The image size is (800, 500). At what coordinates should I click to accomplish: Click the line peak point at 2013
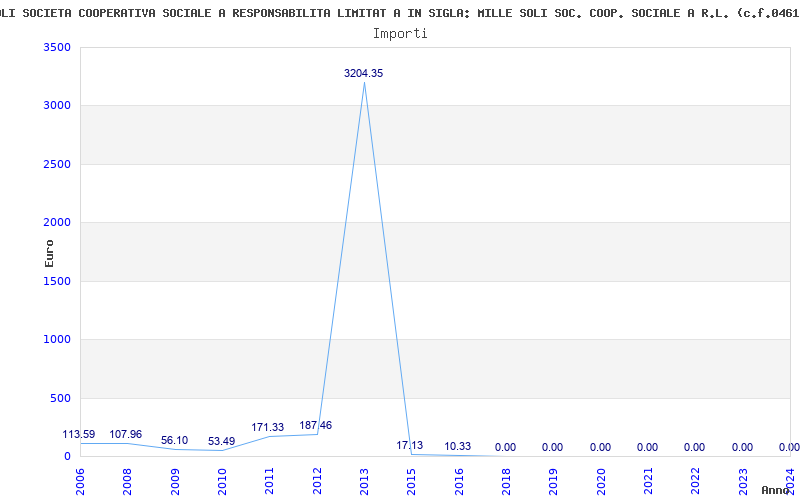coord(364,82)
